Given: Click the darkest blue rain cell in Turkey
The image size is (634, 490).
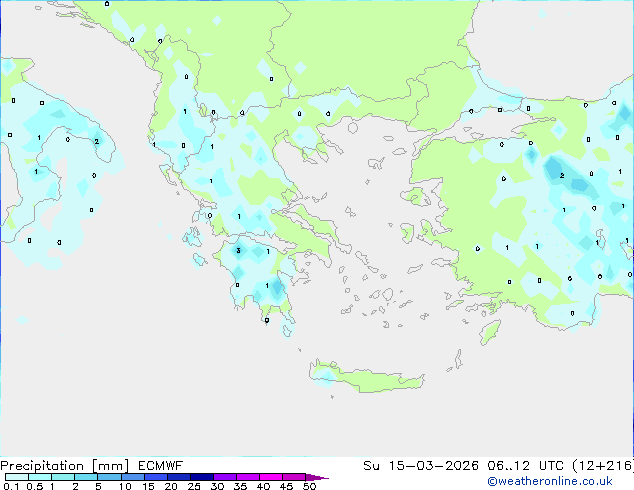Looking at the screenshot, I should tap(555, 172).
